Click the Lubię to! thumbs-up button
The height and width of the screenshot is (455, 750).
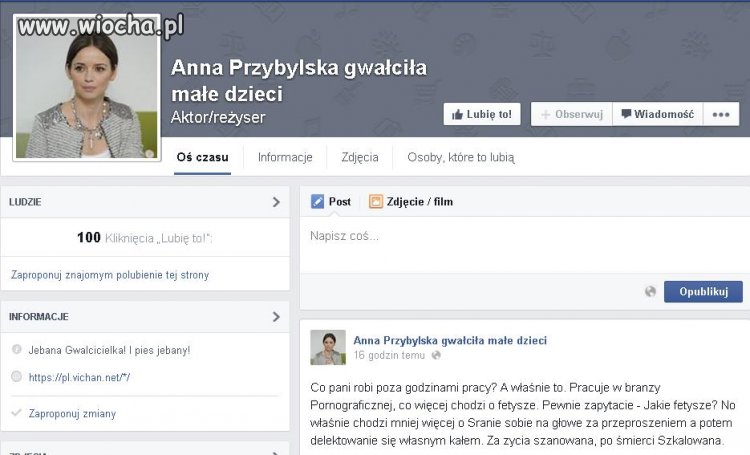point(482,114)
